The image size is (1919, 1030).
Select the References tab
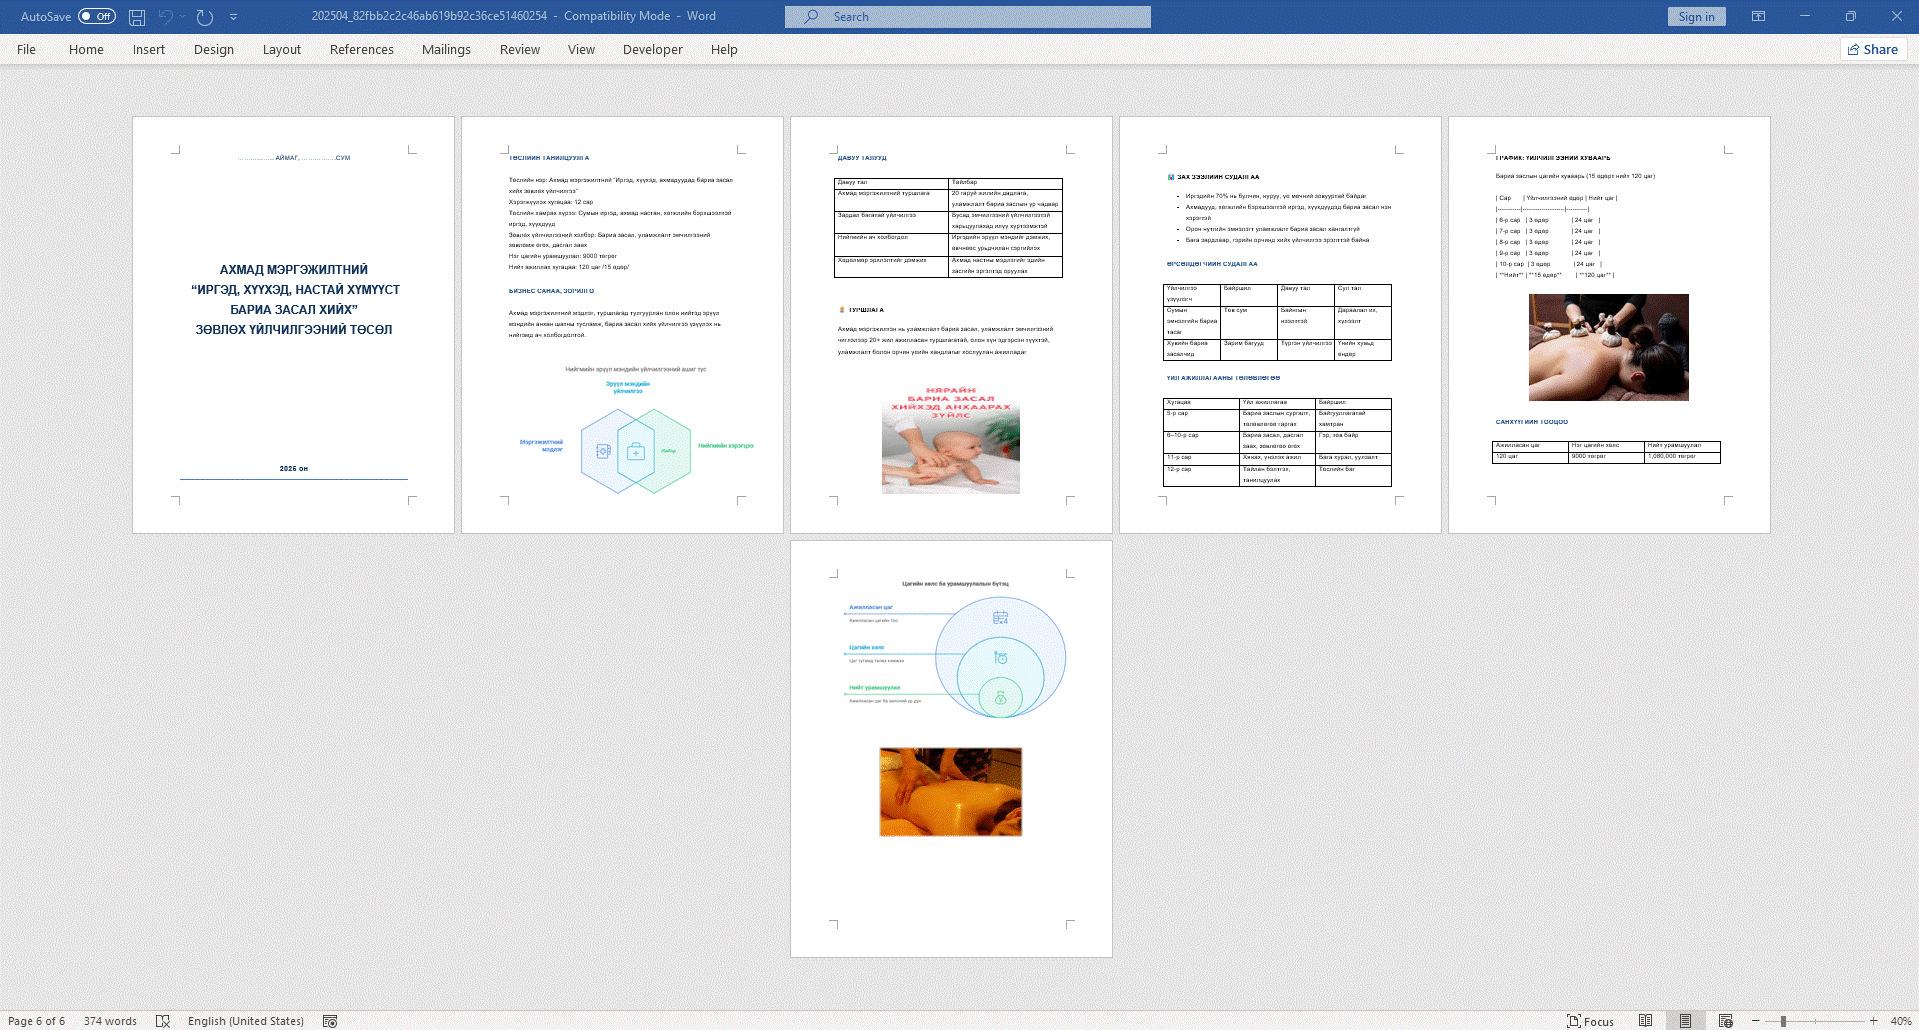pyautogui.click(x=362, y=49)
